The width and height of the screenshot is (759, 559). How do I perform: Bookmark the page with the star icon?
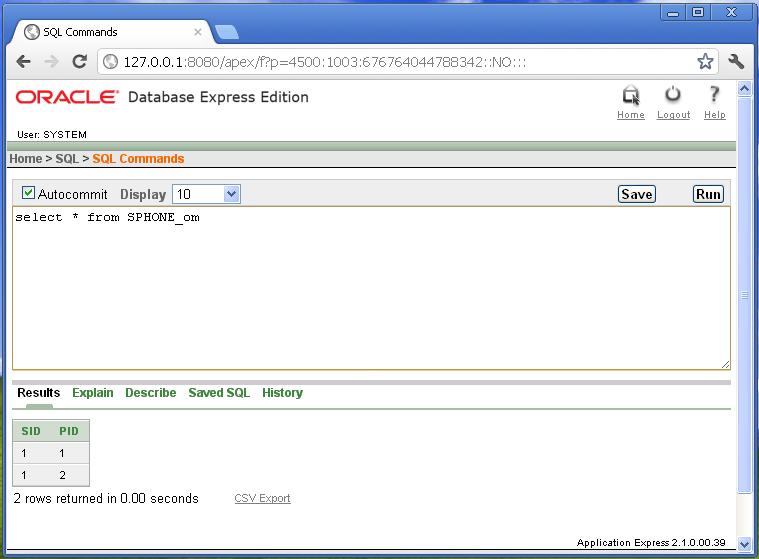pos(705,61)
